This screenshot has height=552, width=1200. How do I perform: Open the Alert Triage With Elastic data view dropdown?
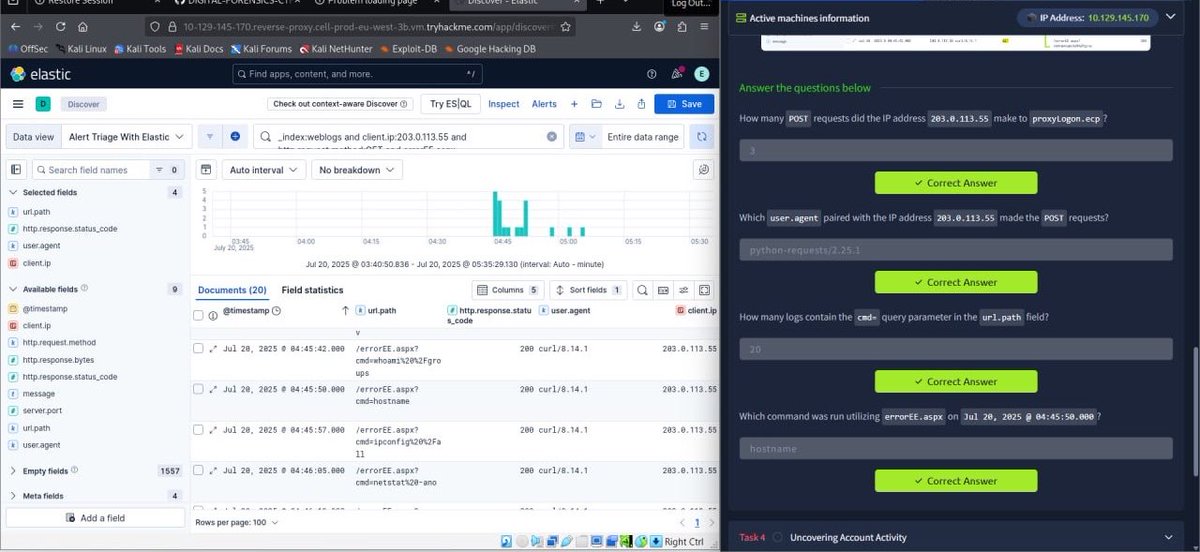127,137
